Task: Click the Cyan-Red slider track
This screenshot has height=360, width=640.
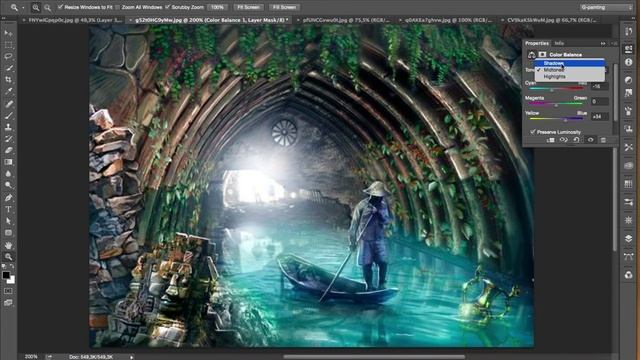Action: point(556,89)
